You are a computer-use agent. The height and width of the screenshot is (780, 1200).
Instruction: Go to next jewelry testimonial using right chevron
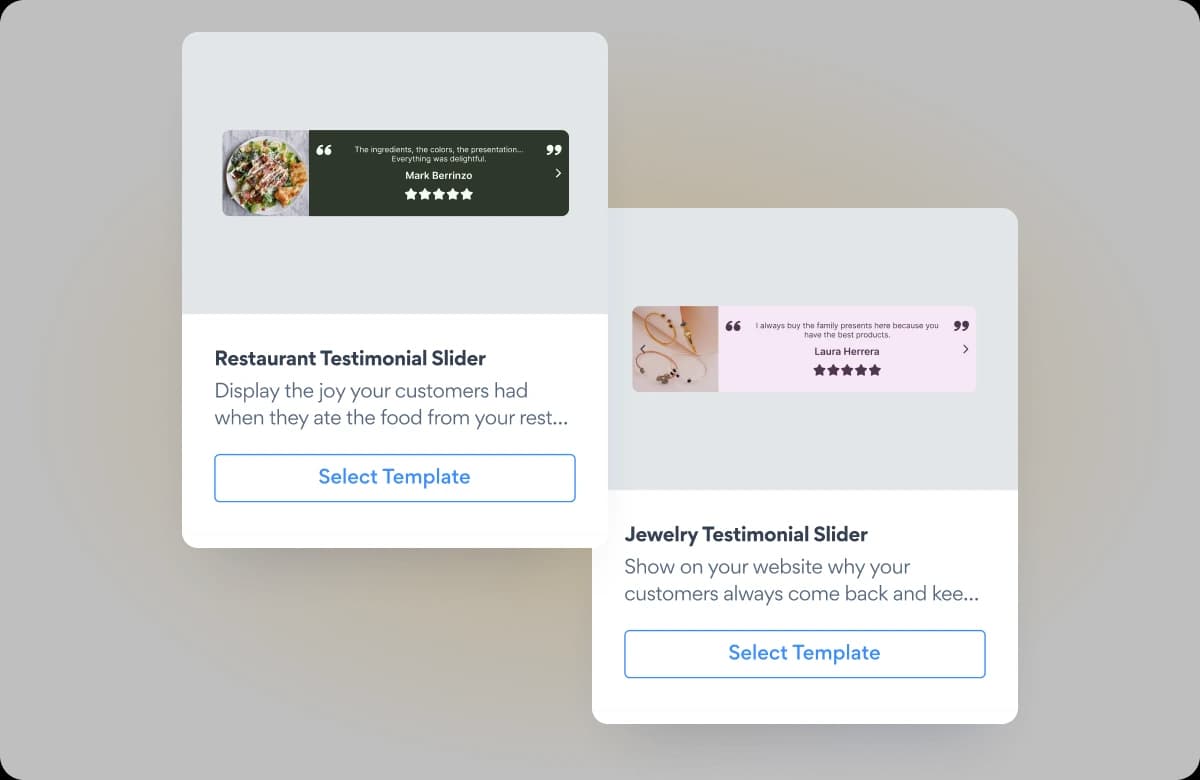(x=965, y=349)
